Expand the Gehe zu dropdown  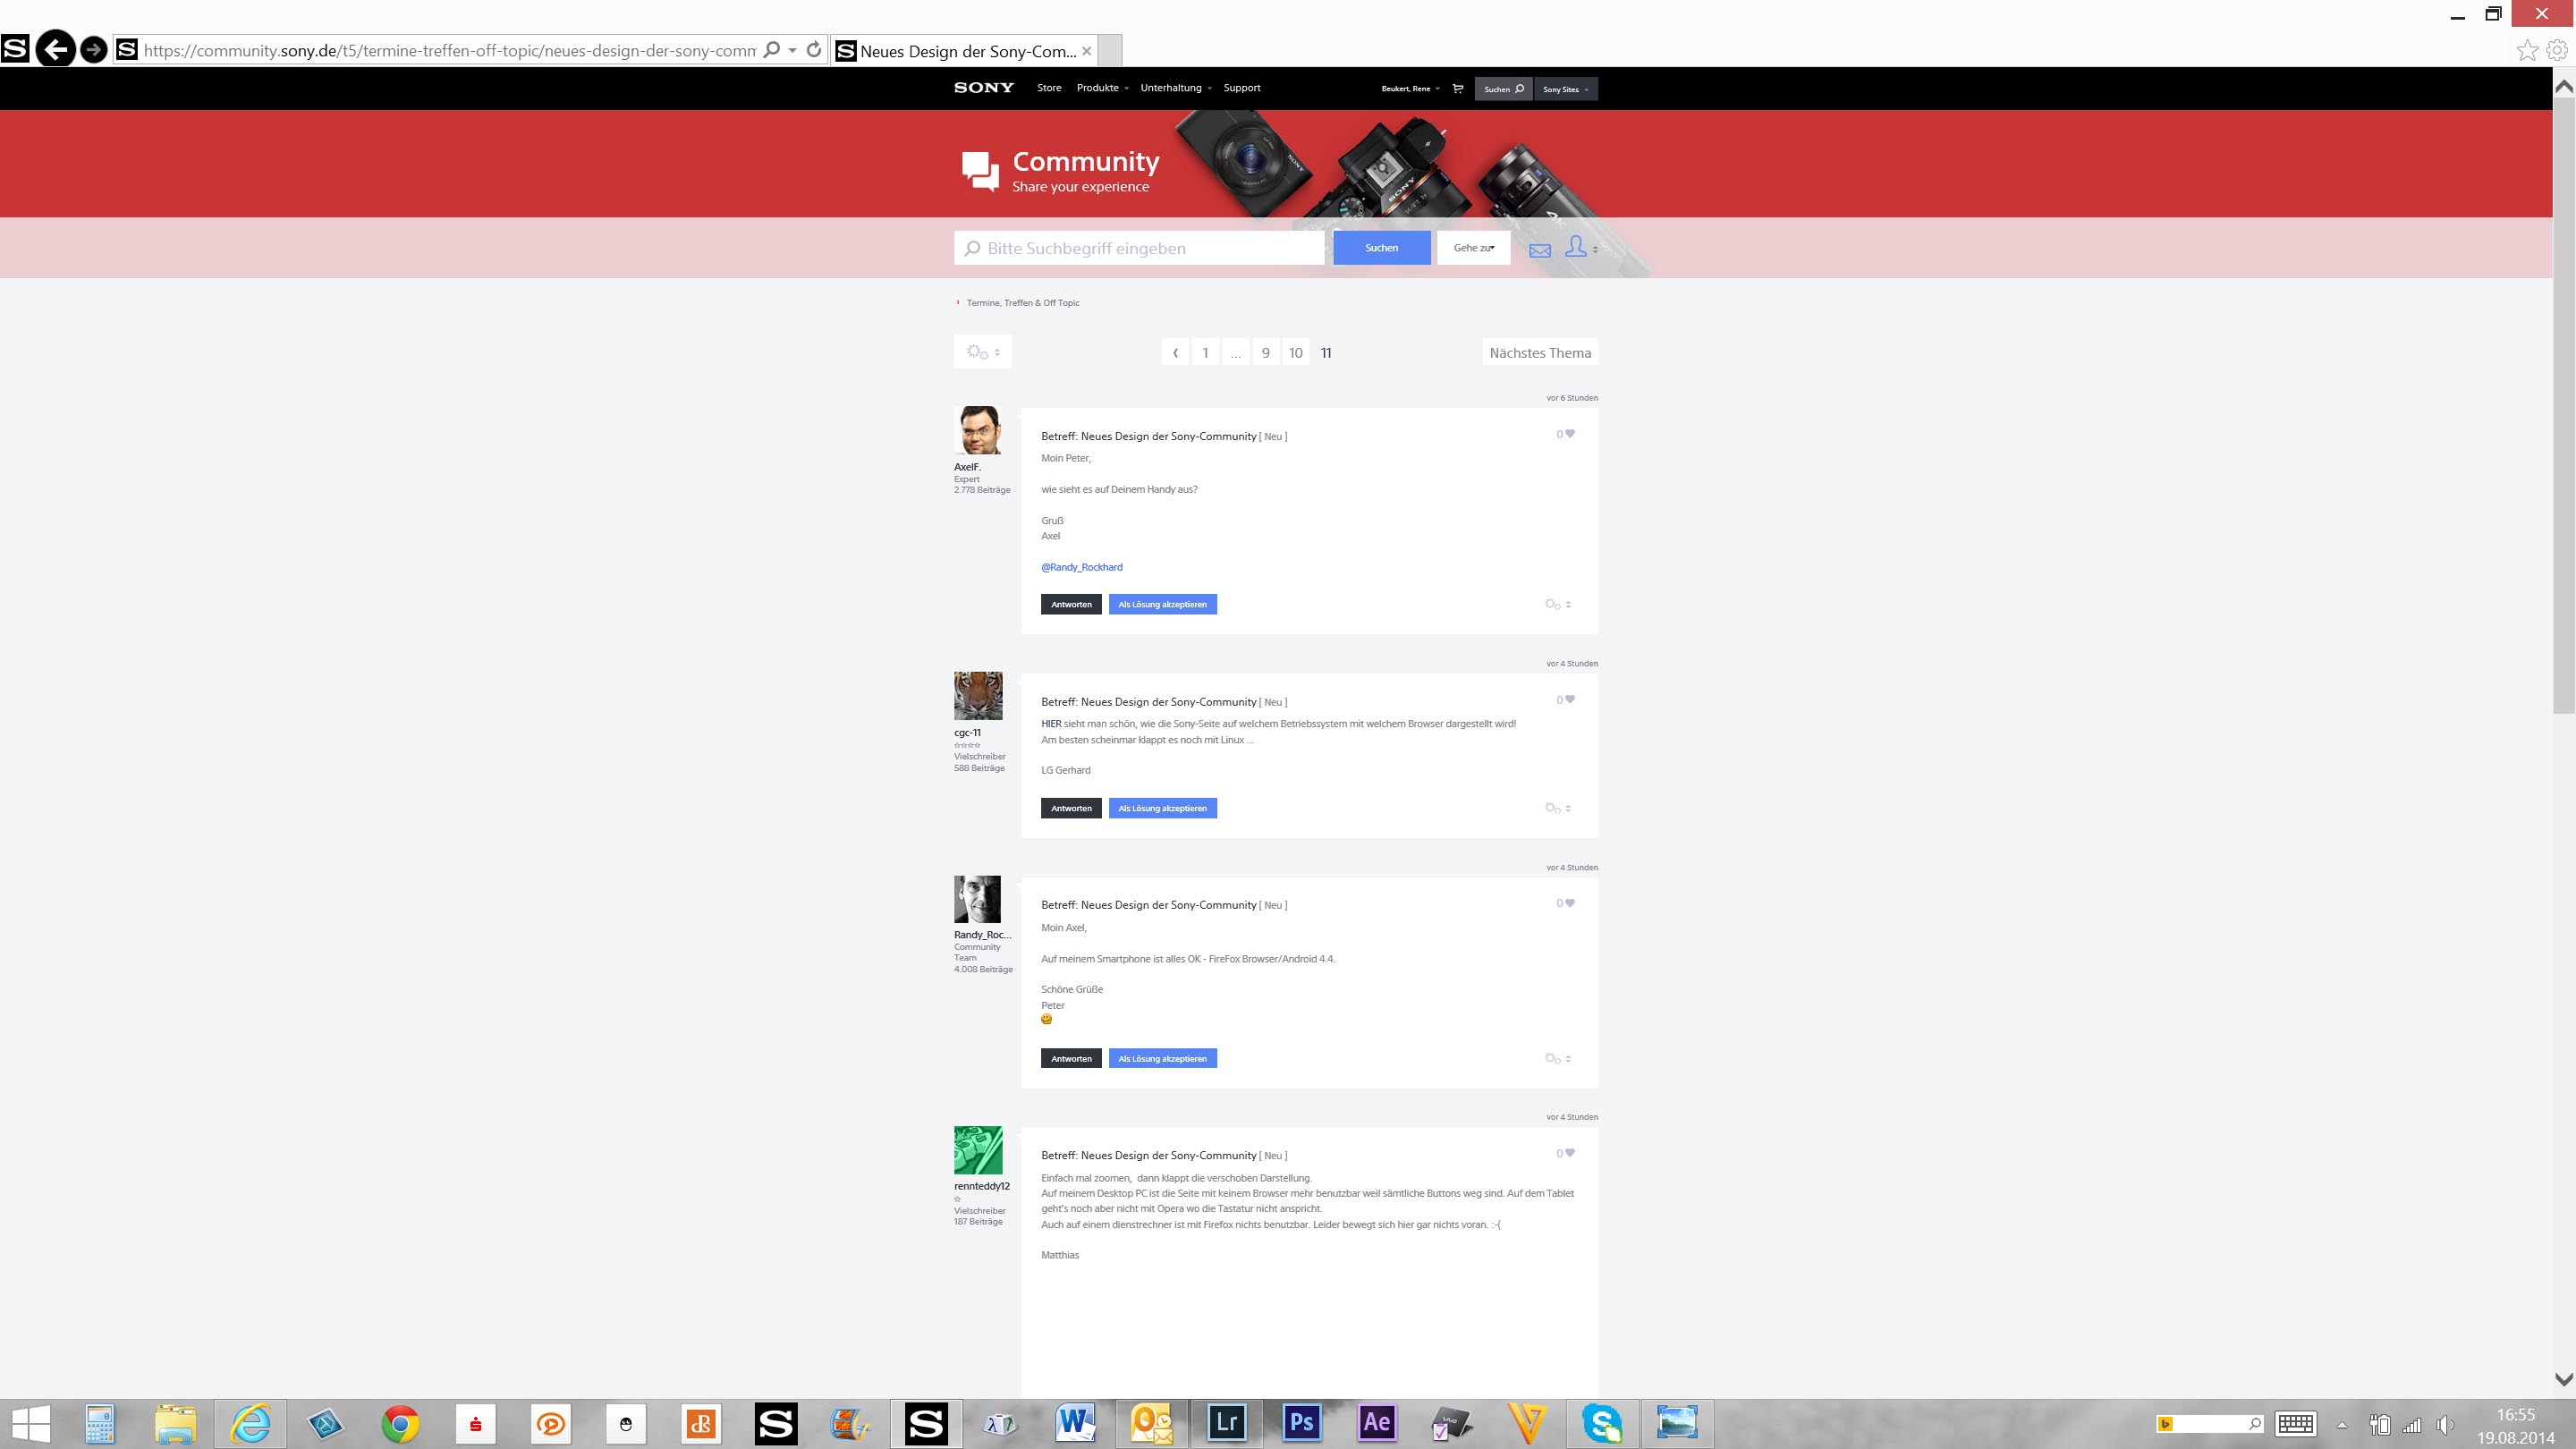tap(1473, 248)
